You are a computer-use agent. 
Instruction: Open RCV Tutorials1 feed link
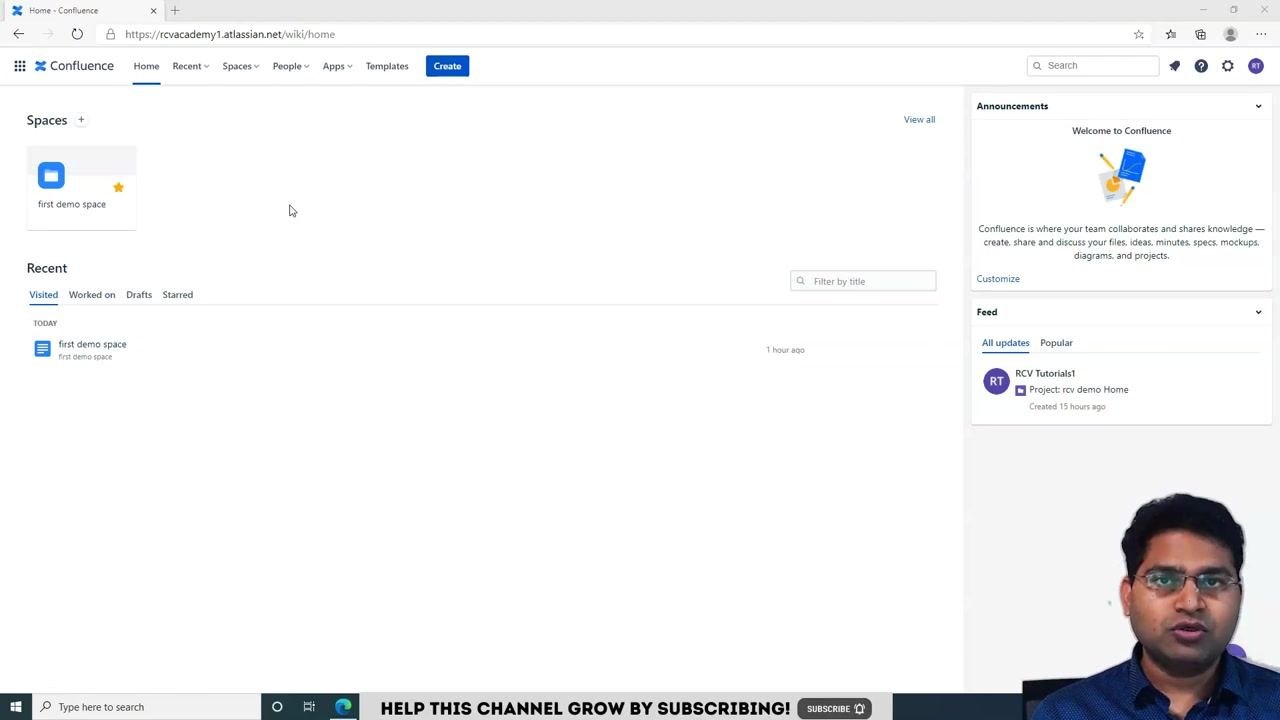(x=1045, y=373)
